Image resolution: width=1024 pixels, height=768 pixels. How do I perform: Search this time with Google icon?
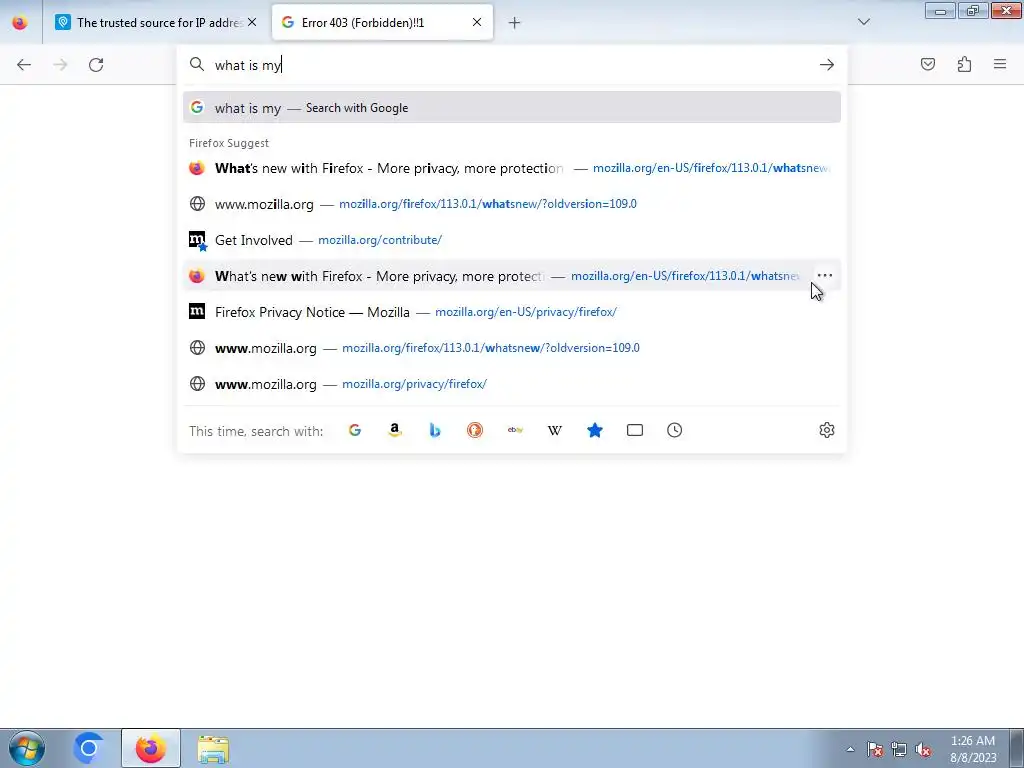pyautogui.click(x=355, y=430)
